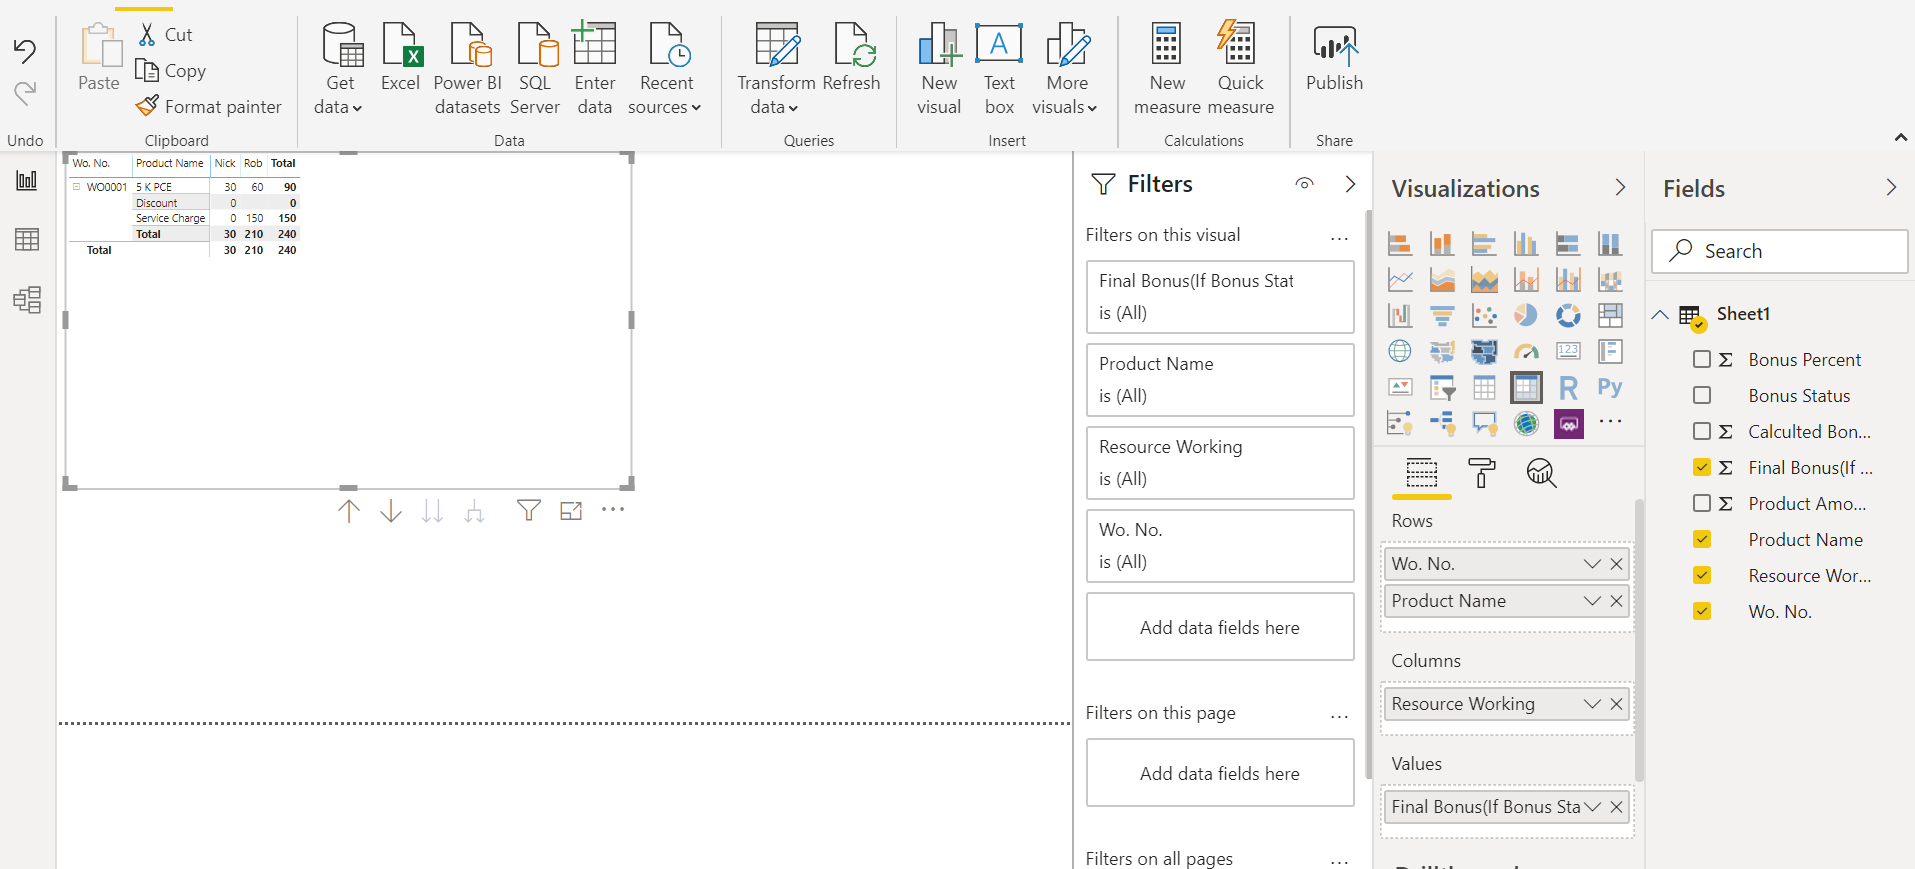Open the Format paint roller tab
This screenshot has width=1915, height=869.
(x=1481, y=473)
